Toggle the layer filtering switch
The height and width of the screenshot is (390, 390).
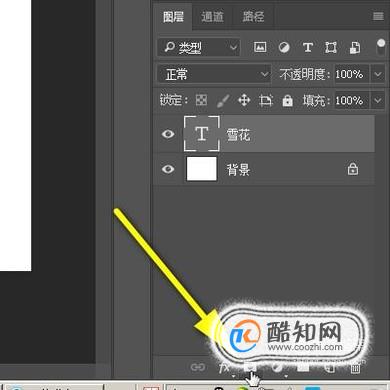point(381,47)
